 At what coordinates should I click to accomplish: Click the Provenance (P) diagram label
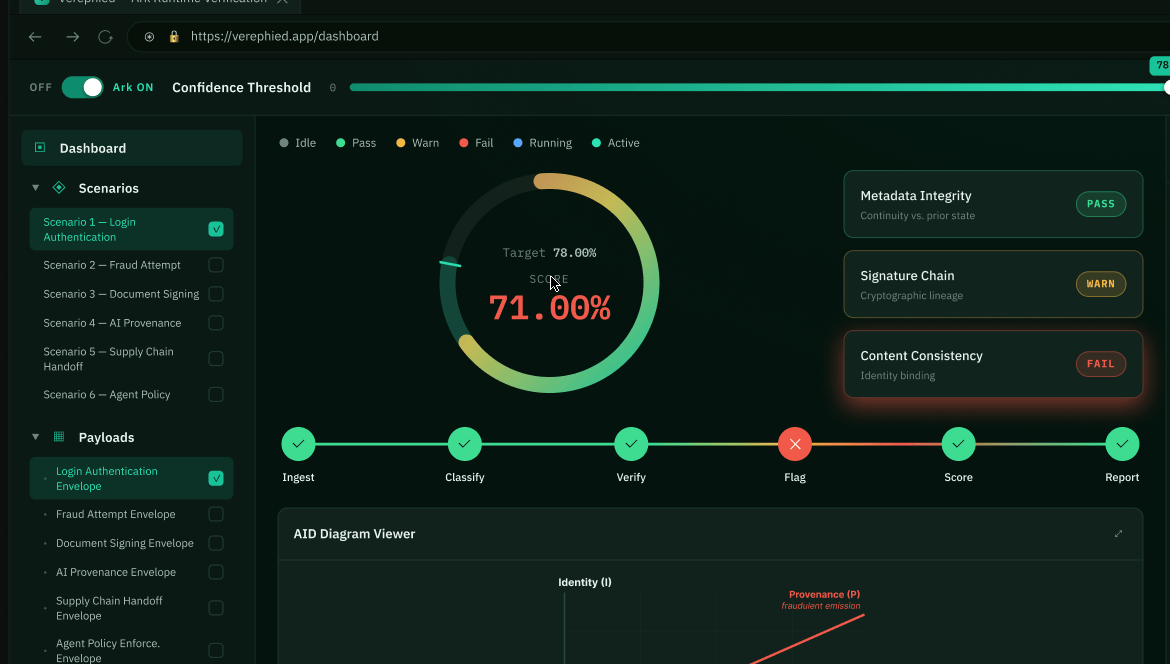[825, 595]
